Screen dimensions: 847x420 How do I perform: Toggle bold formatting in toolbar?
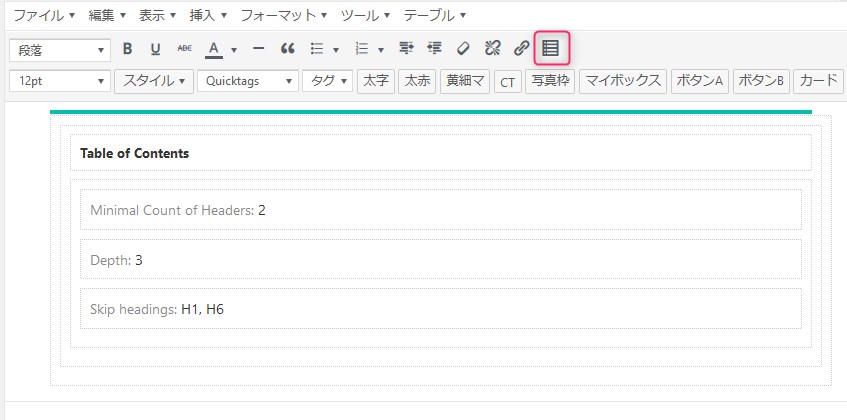pyautogui.click(x=127, y=49)
